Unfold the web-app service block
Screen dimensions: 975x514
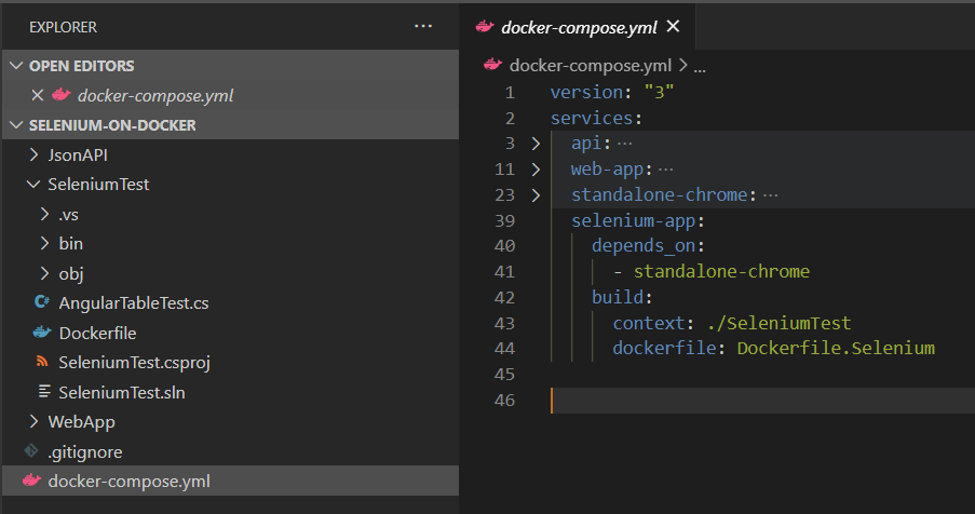pos(536,169)
